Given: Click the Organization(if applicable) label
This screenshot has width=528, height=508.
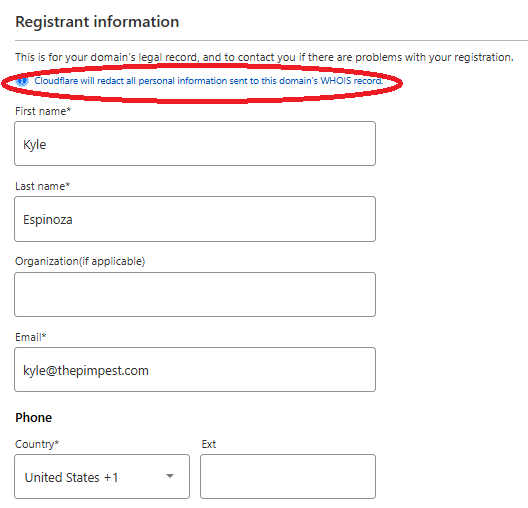Looking at the screenshot, I should (x=80, y=261).
